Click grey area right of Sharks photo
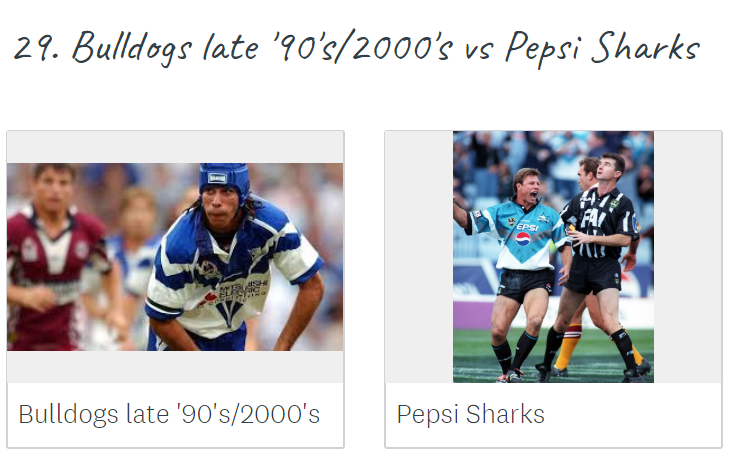The image size is (732, 468). pyautogui.click(x=688, y=257)
